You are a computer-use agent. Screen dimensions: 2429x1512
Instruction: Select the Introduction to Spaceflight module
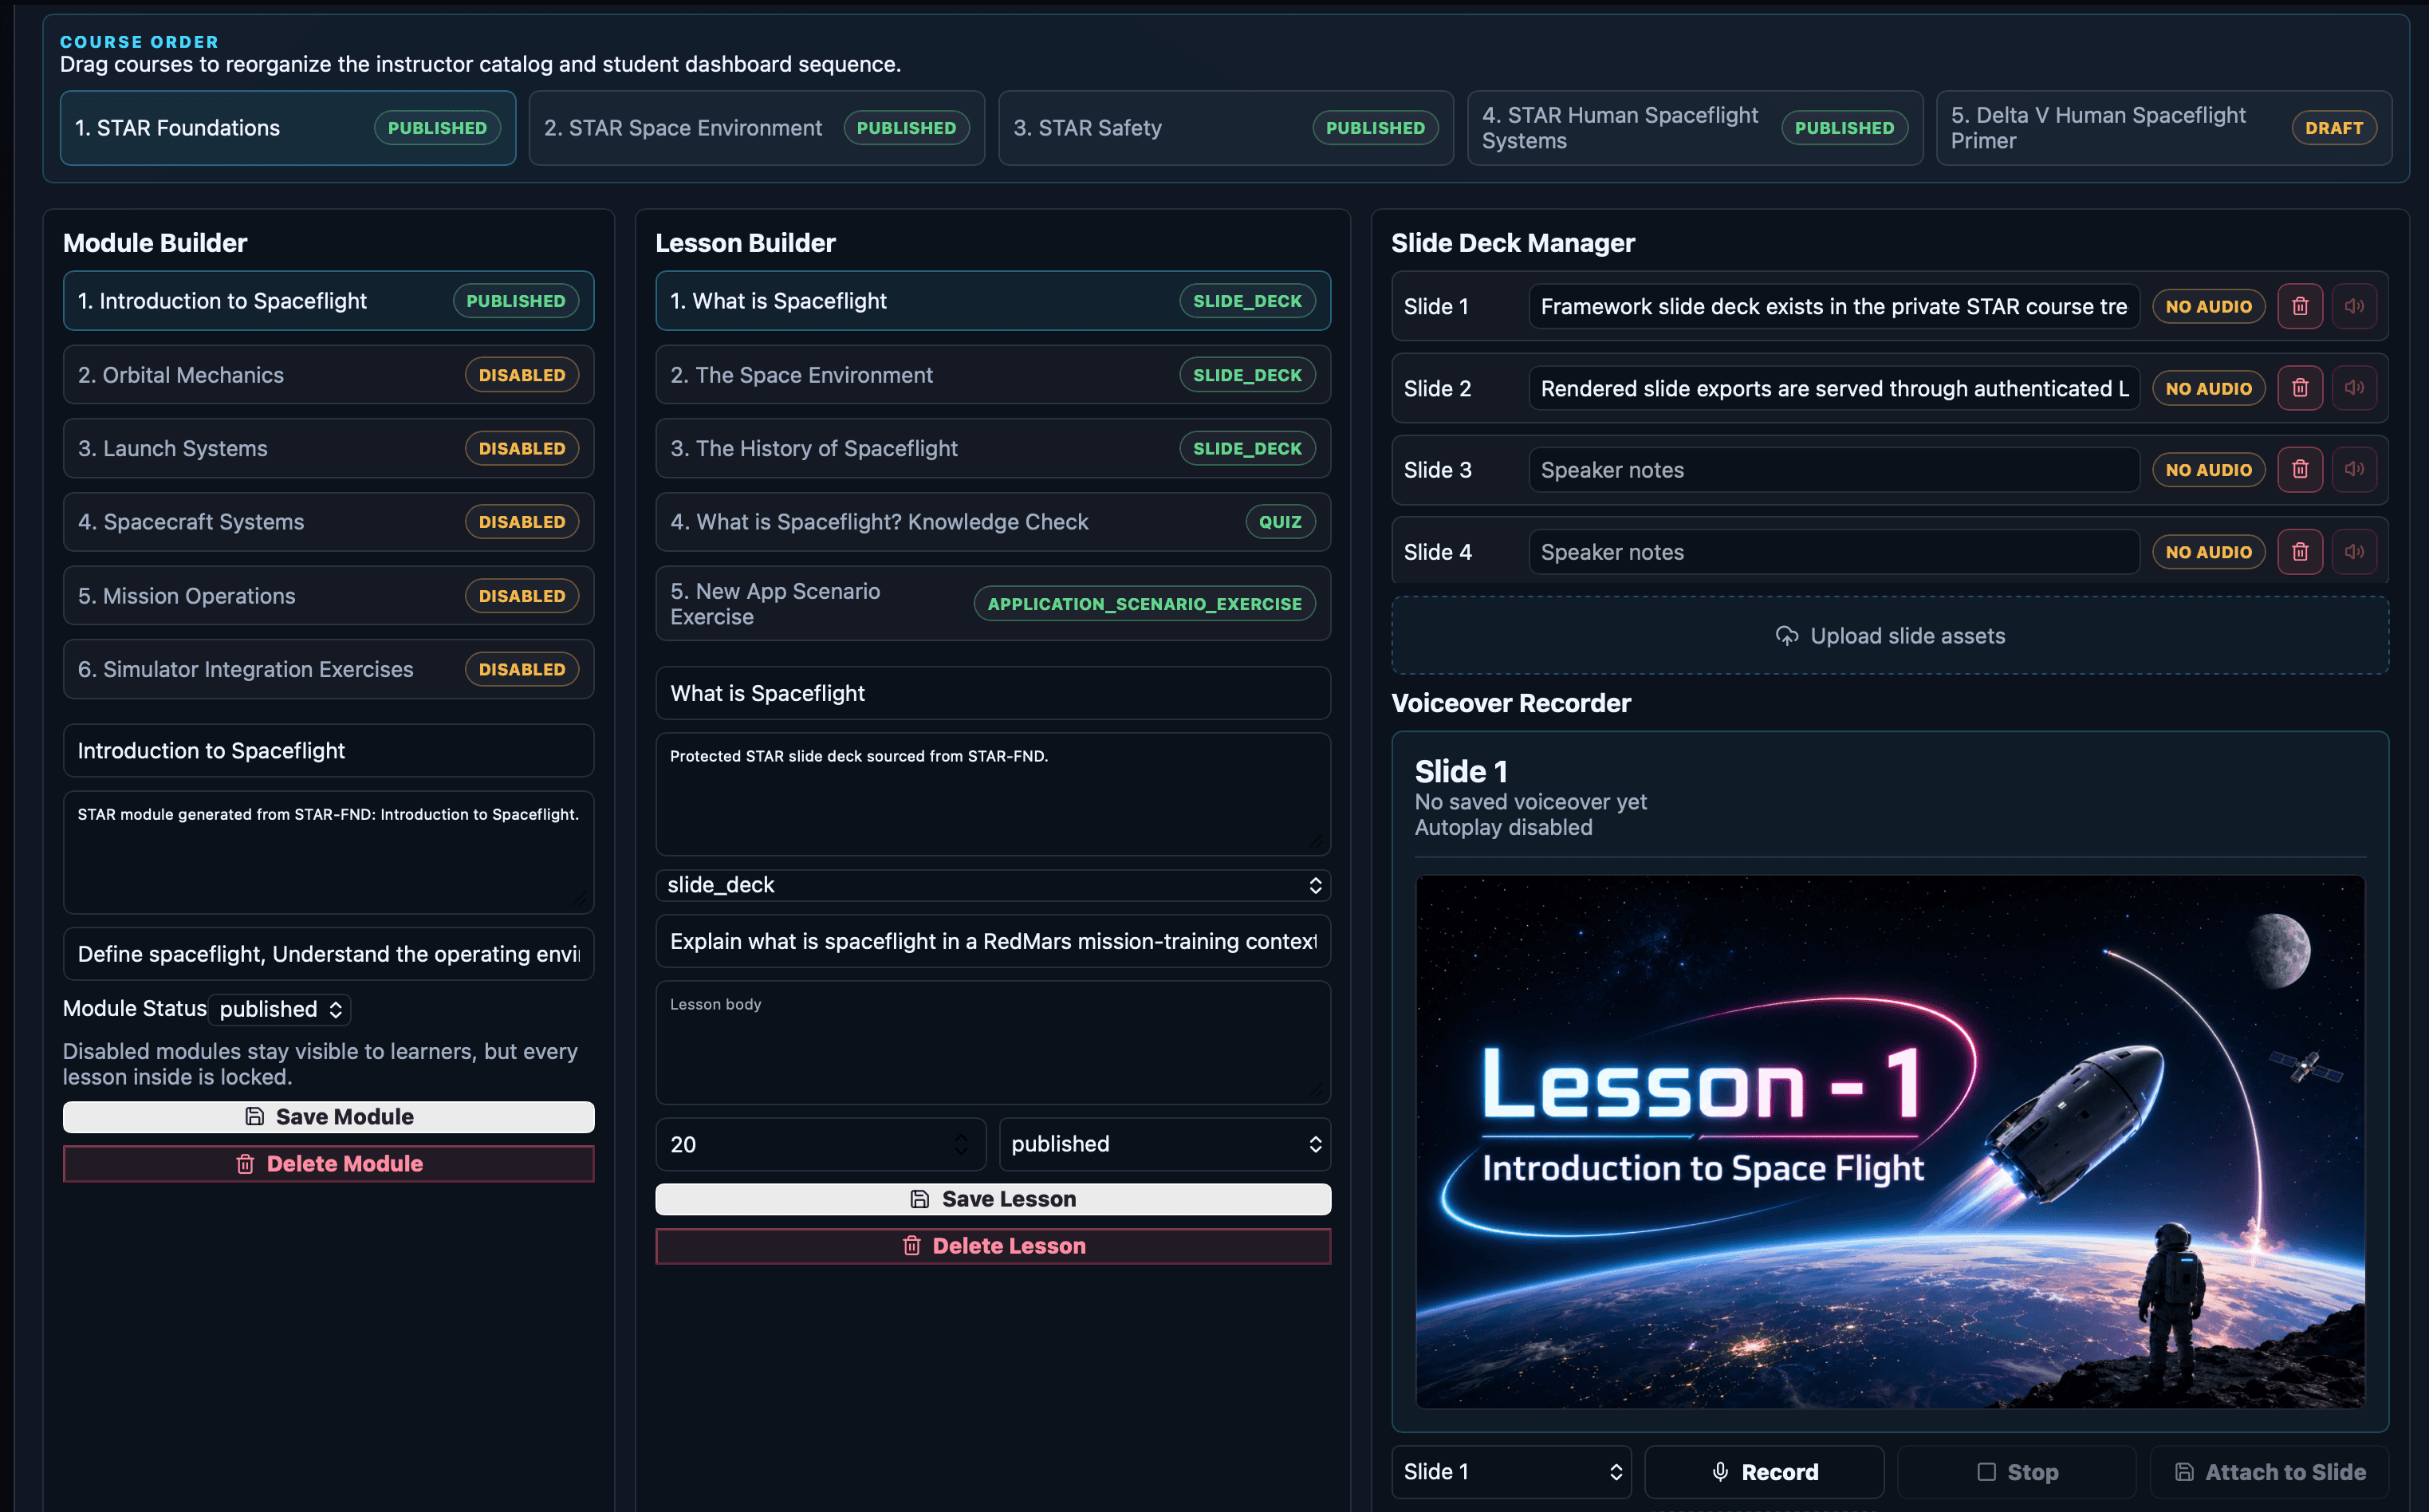(x=328, y=301)
